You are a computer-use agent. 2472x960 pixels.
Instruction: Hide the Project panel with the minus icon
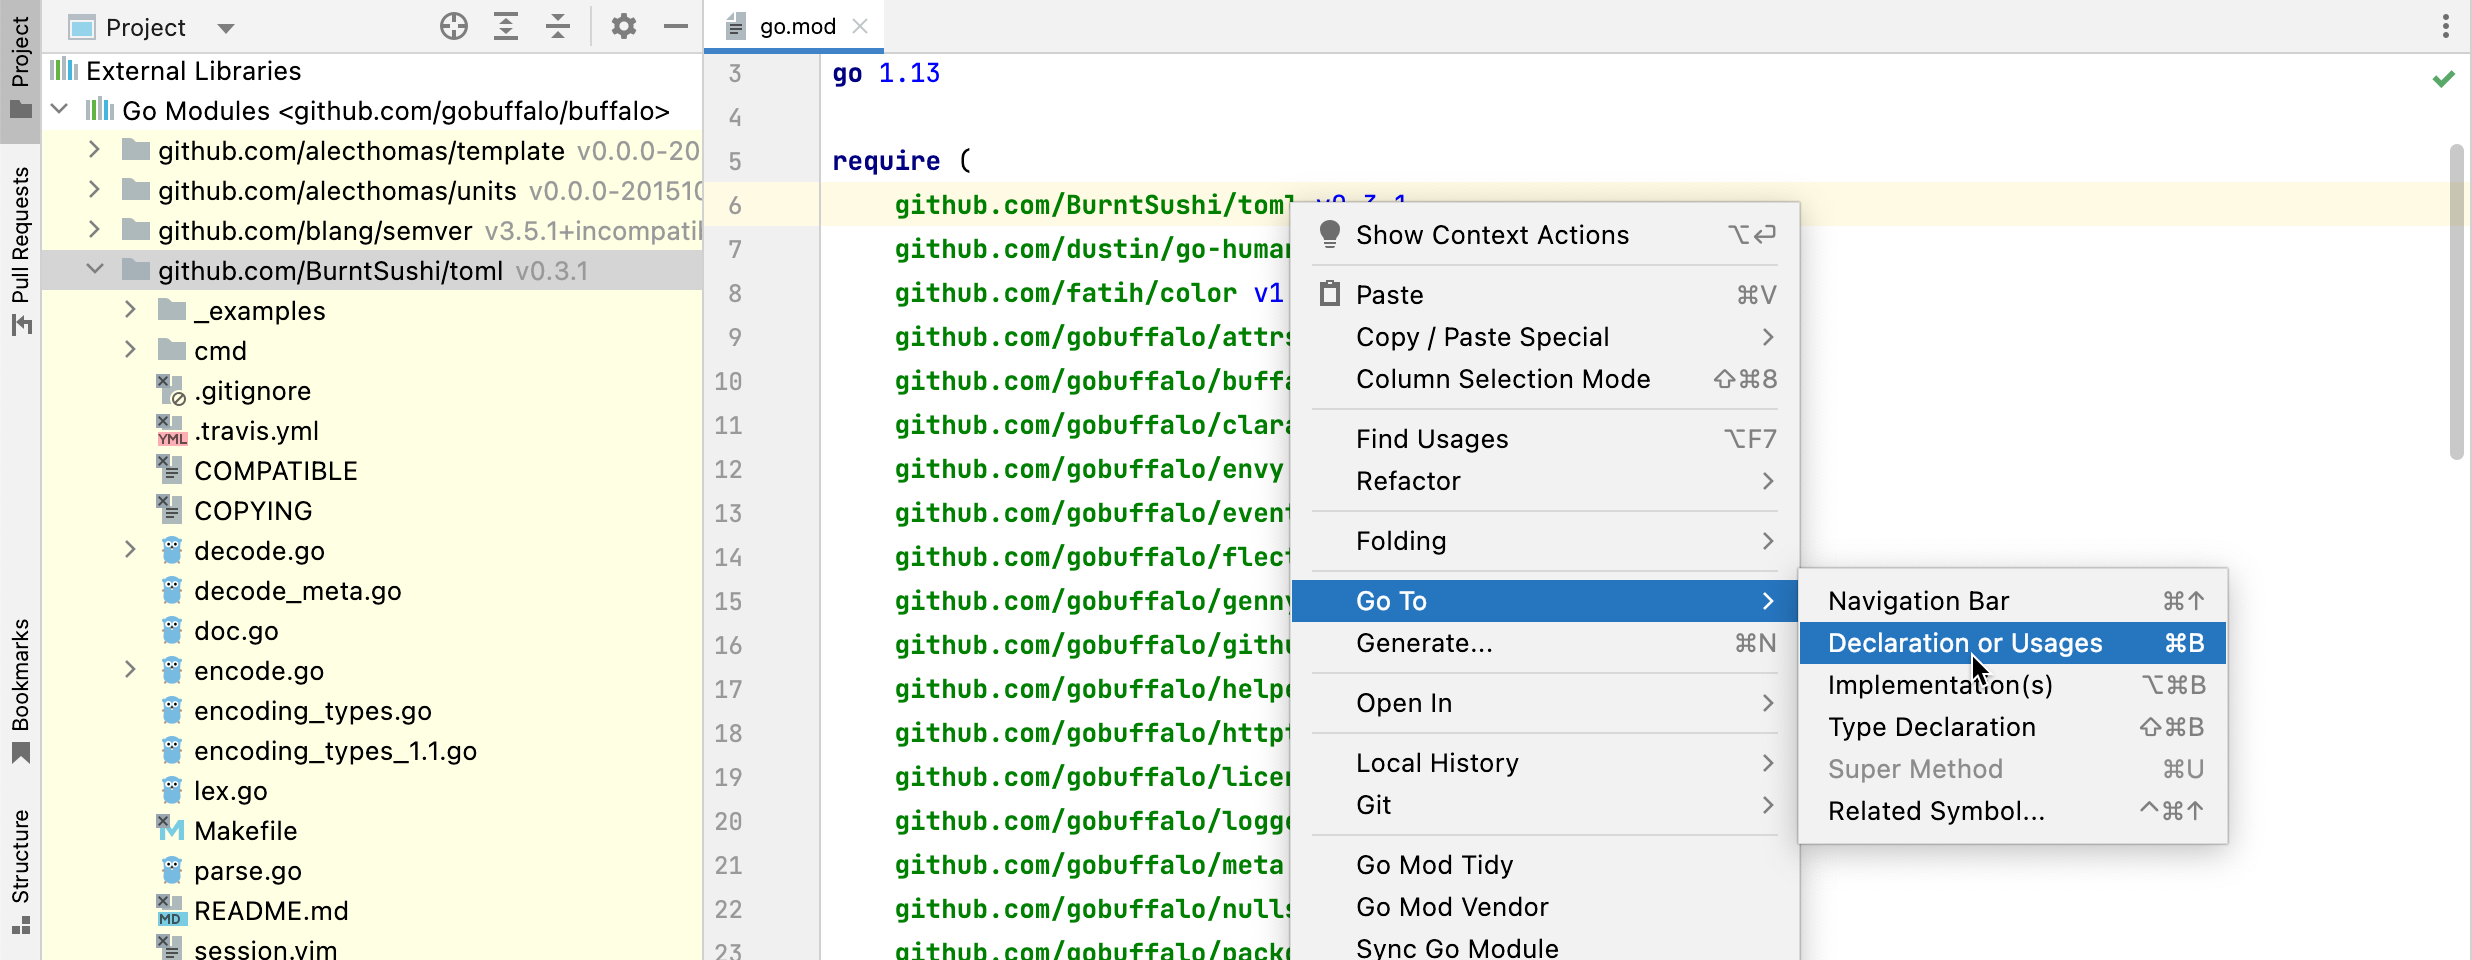click(x=676, y=26)
